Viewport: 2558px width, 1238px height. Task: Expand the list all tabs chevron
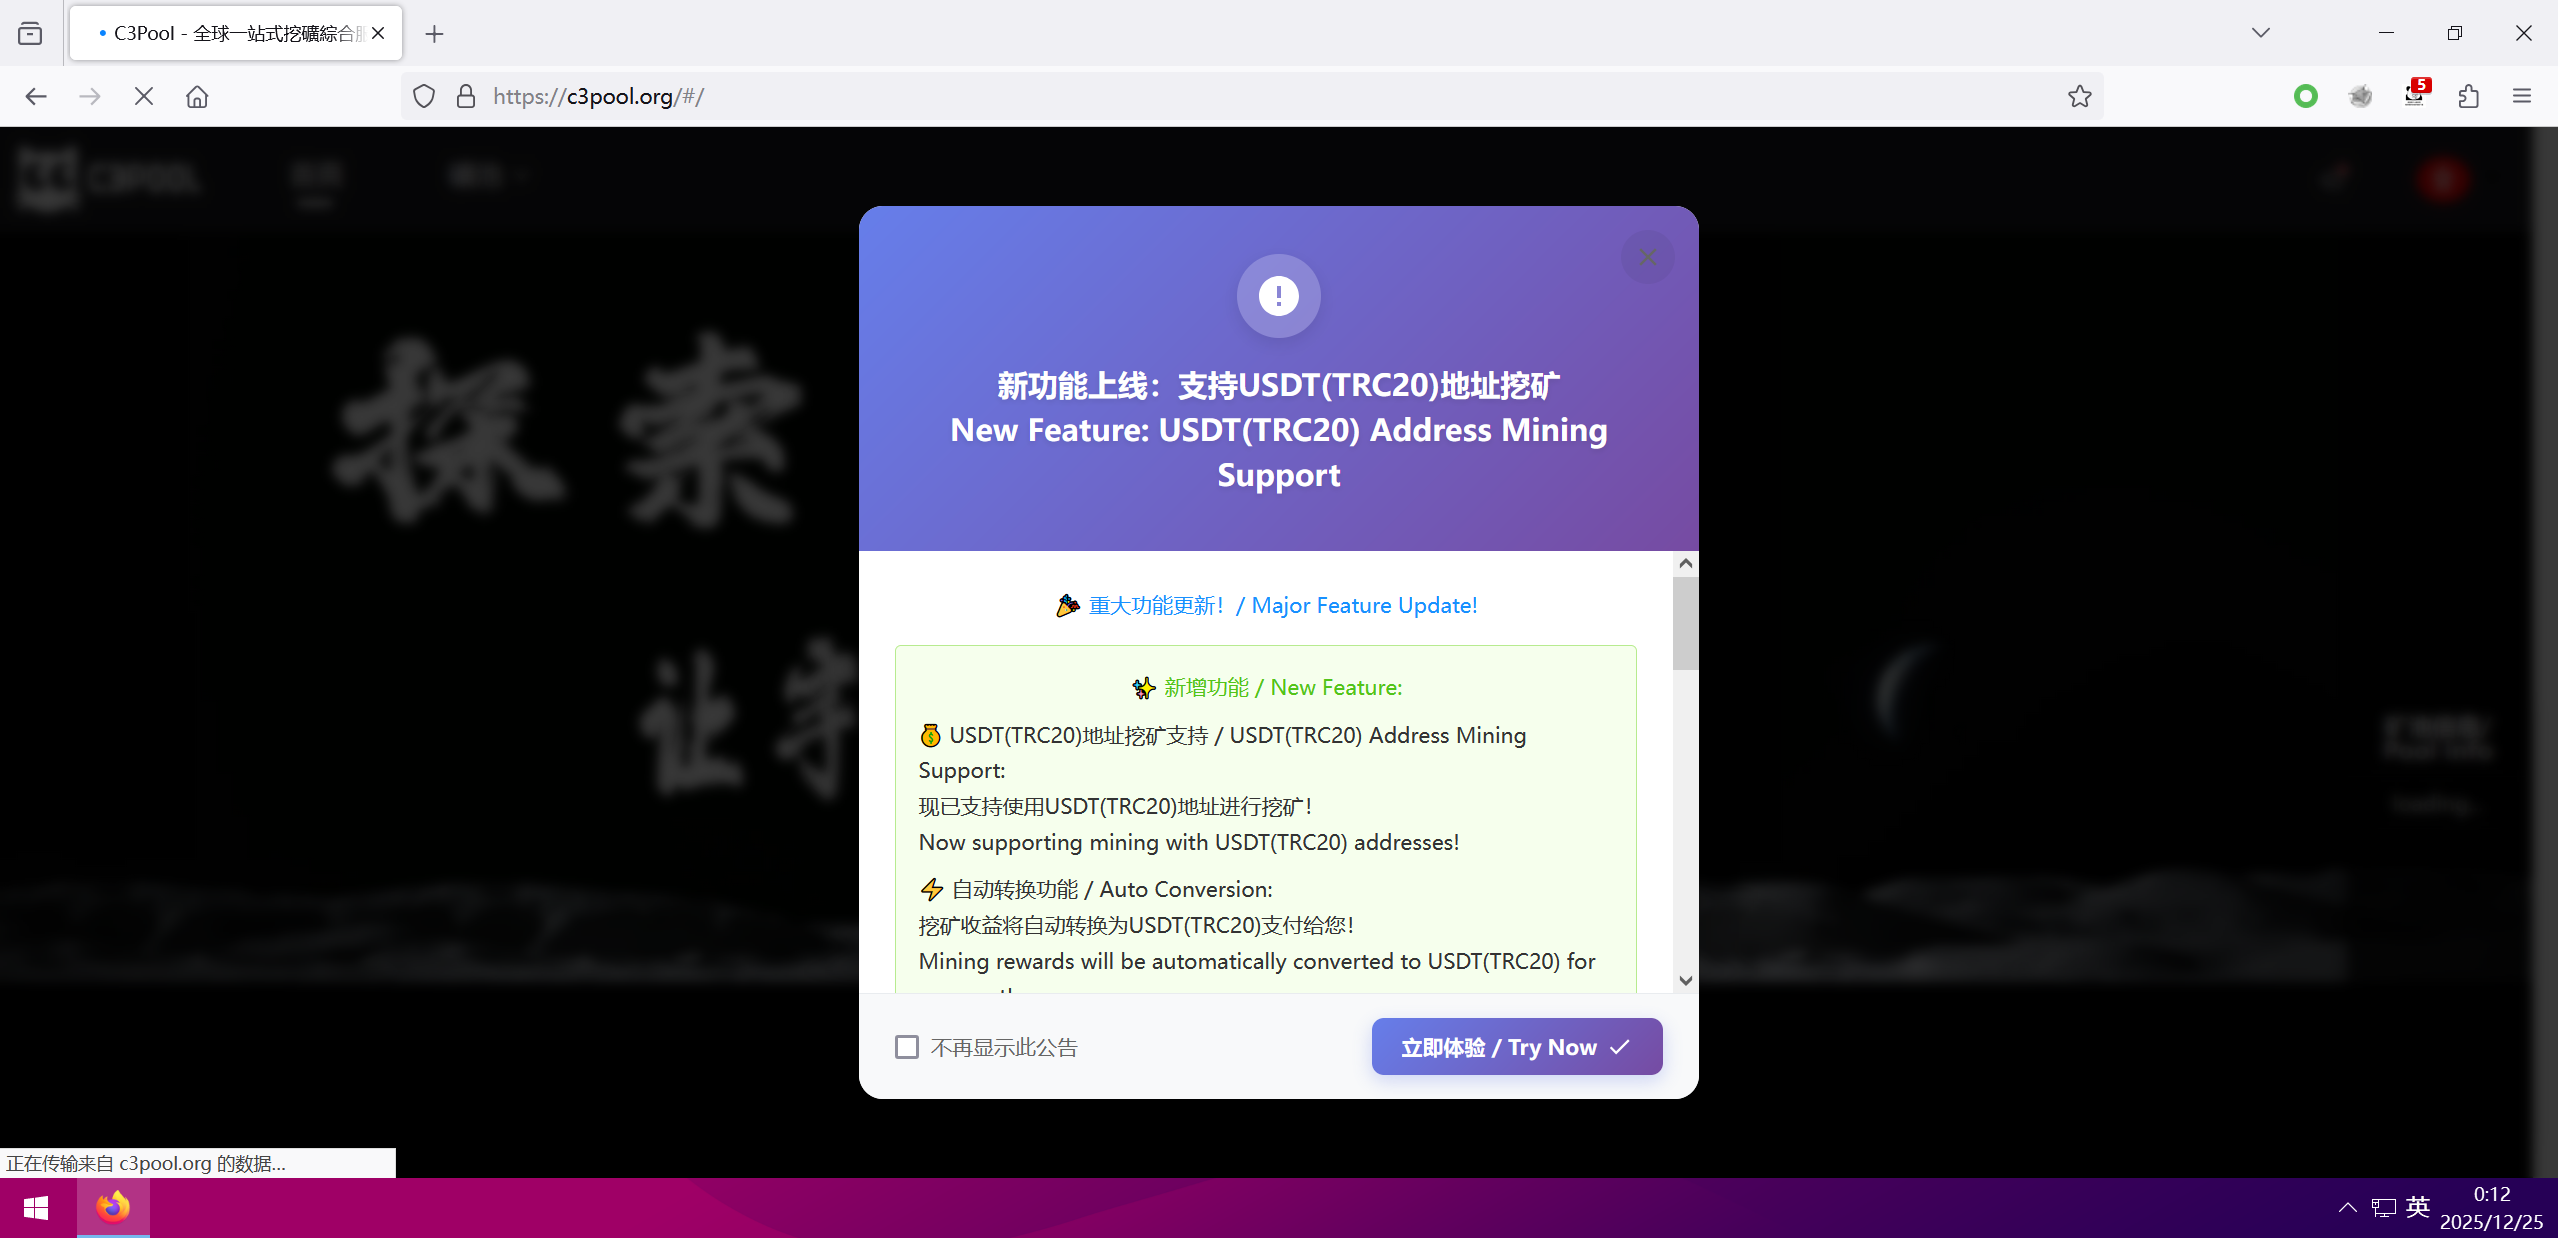[x=2260, y=33]
